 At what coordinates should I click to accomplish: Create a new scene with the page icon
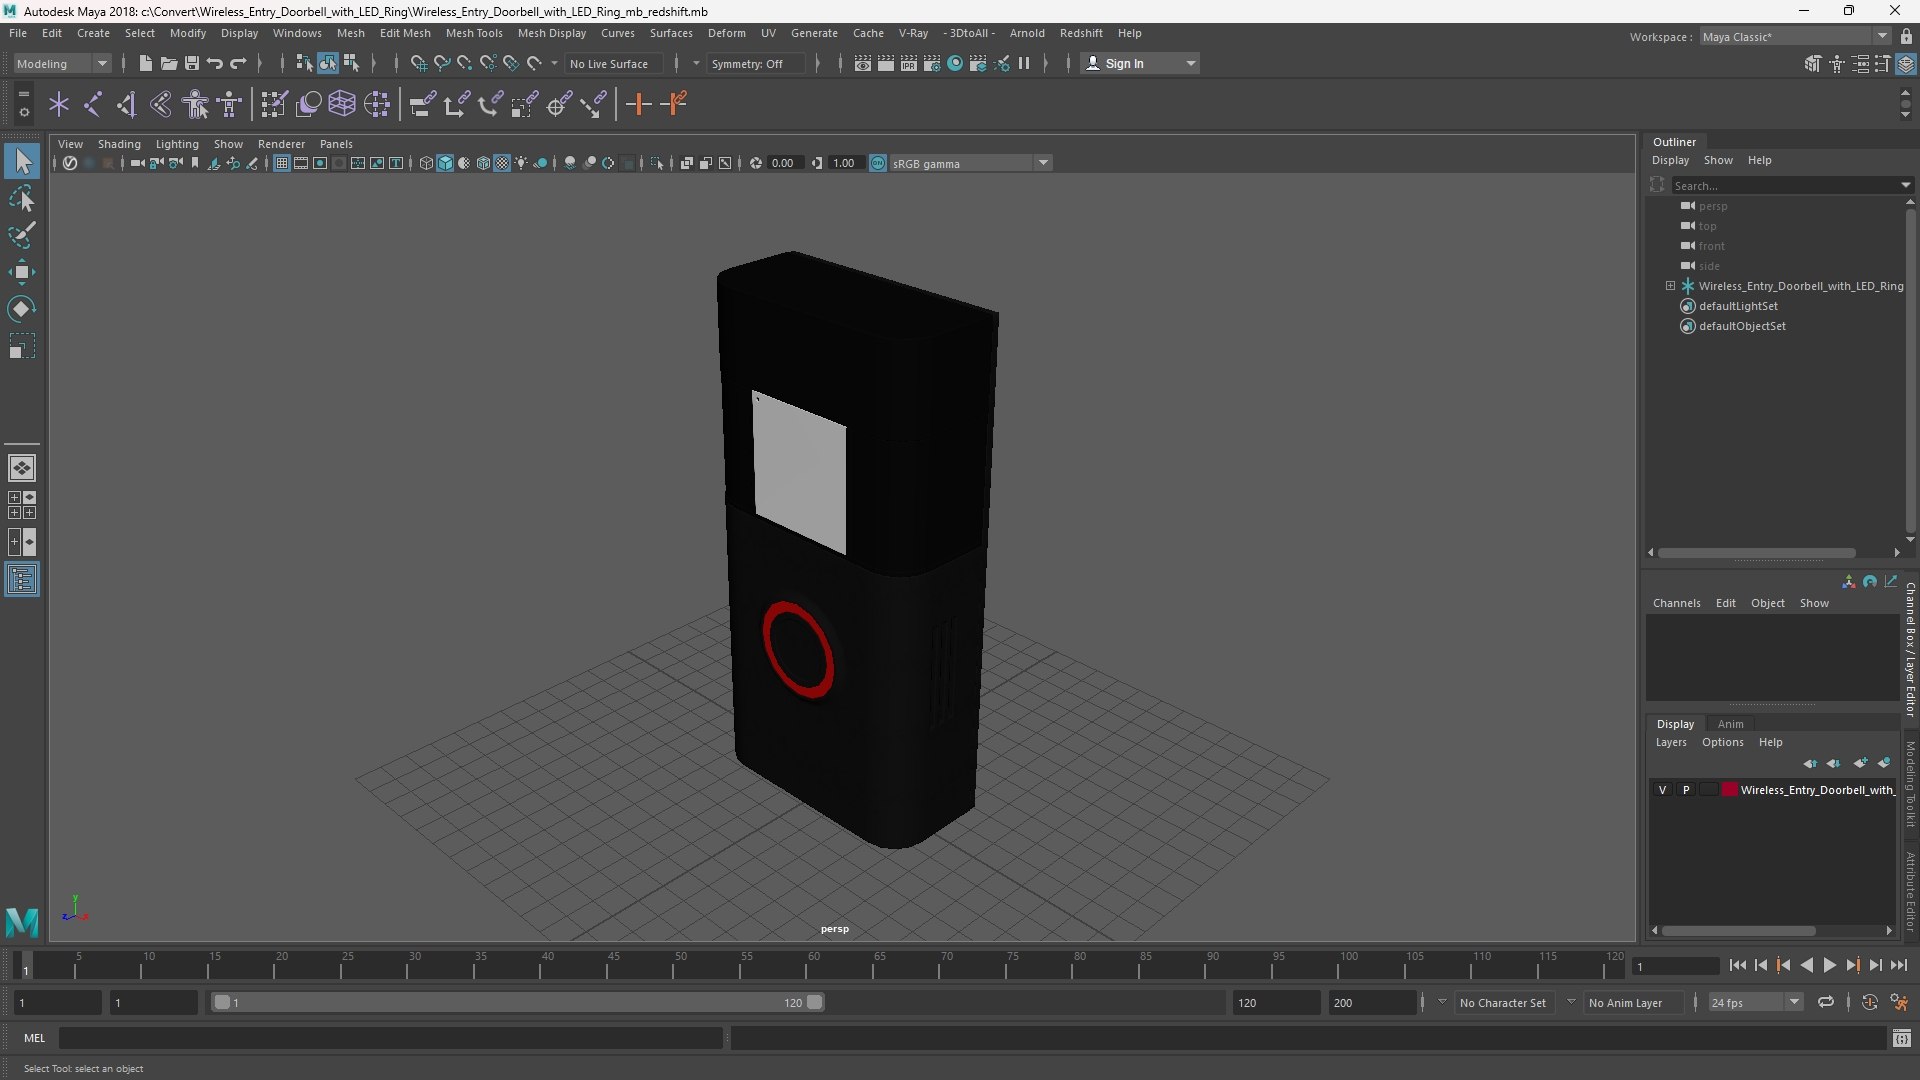pyautogui.click(x=146, y=63)
